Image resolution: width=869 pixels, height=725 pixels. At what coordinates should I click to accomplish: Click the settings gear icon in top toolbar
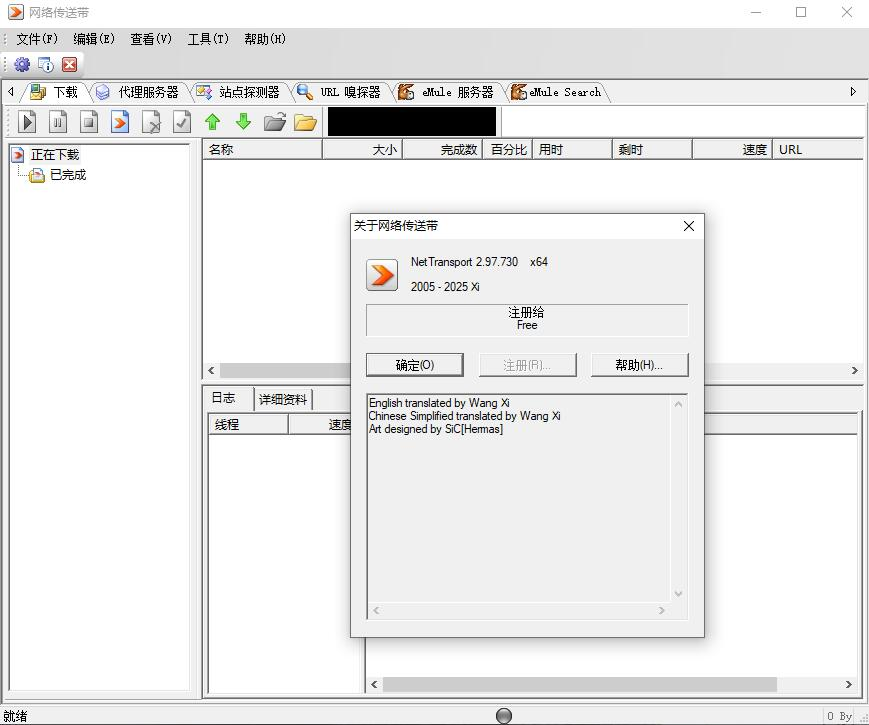22,64
